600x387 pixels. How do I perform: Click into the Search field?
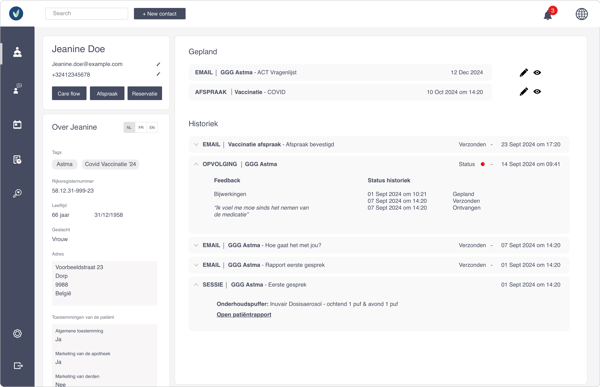[x=86, y=13]
